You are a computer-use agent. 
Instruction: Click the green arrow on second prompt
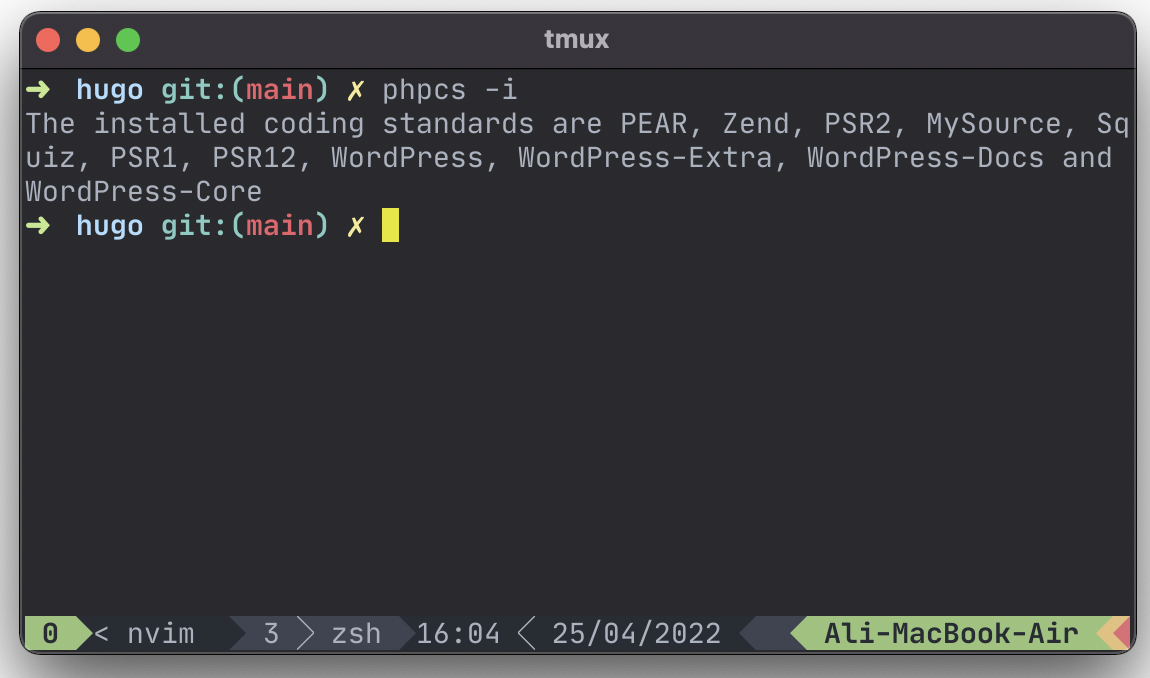[38, 225]
